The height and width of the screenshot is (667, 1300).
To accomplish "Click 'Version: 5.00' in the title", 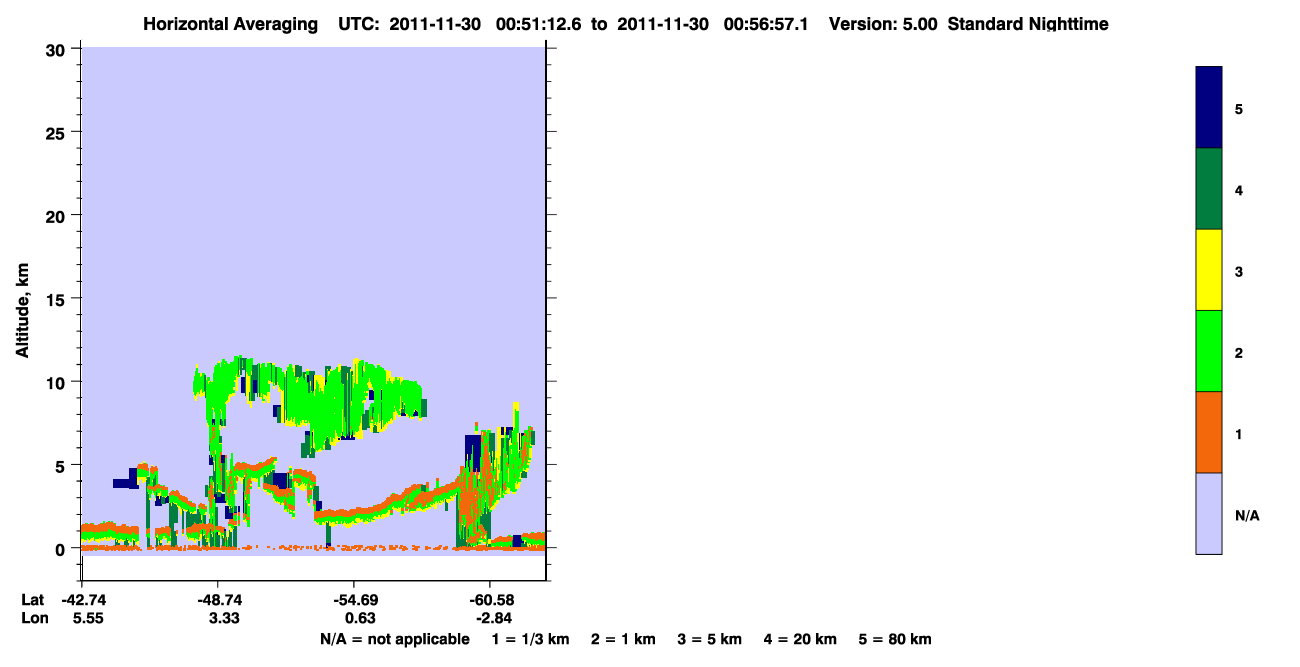I will tap(883, 24).
